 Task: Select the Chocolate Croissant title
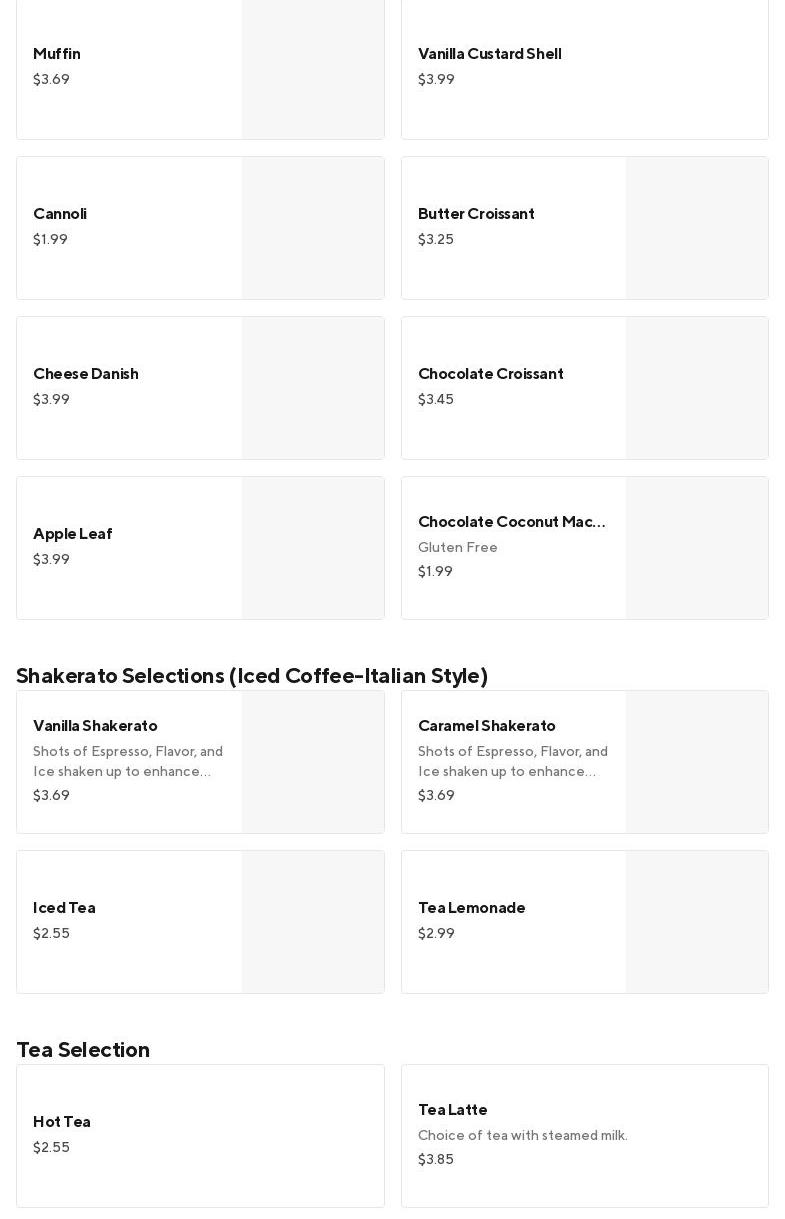(x=490, y=374)
